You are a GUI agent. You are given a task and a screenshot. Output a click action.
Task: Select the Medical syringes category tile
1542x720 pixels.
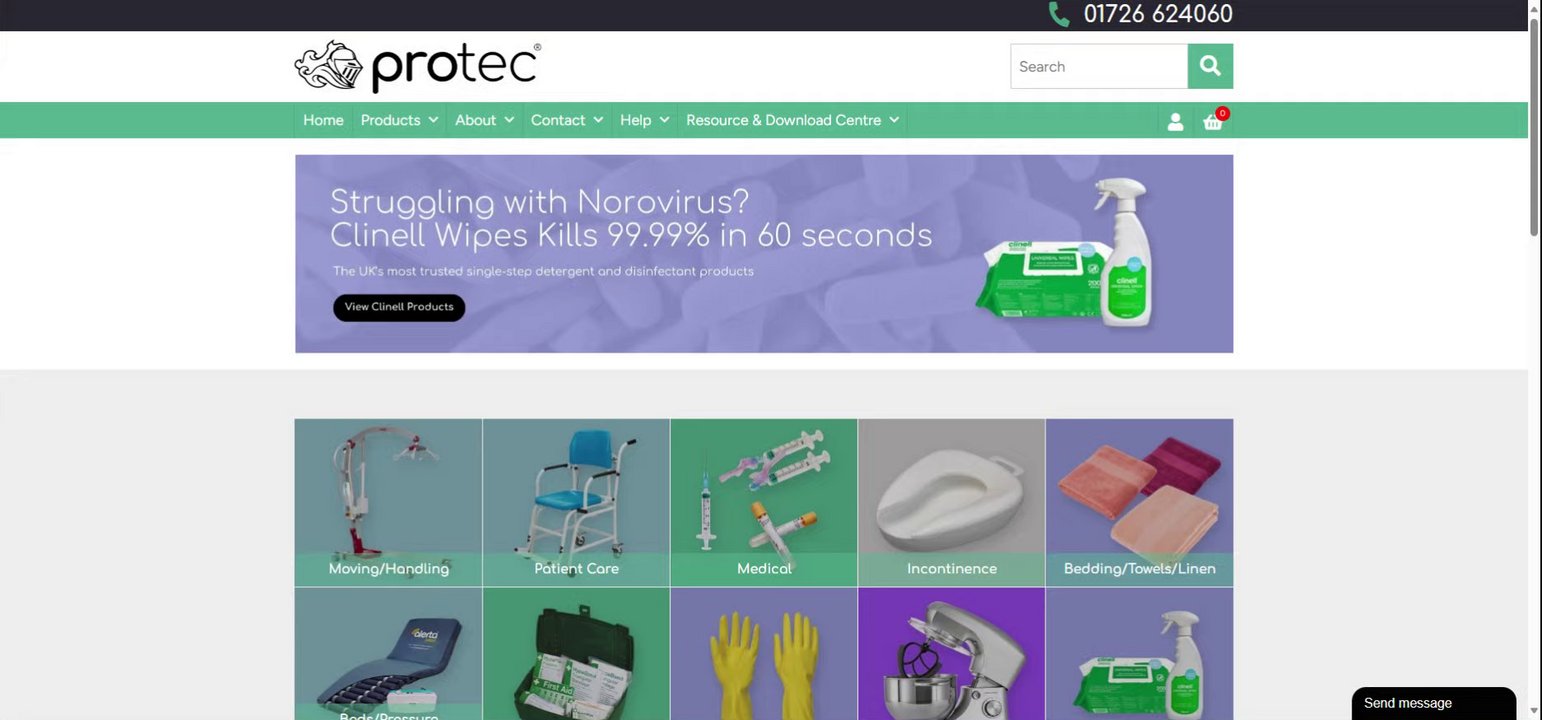tap(764, 502)
